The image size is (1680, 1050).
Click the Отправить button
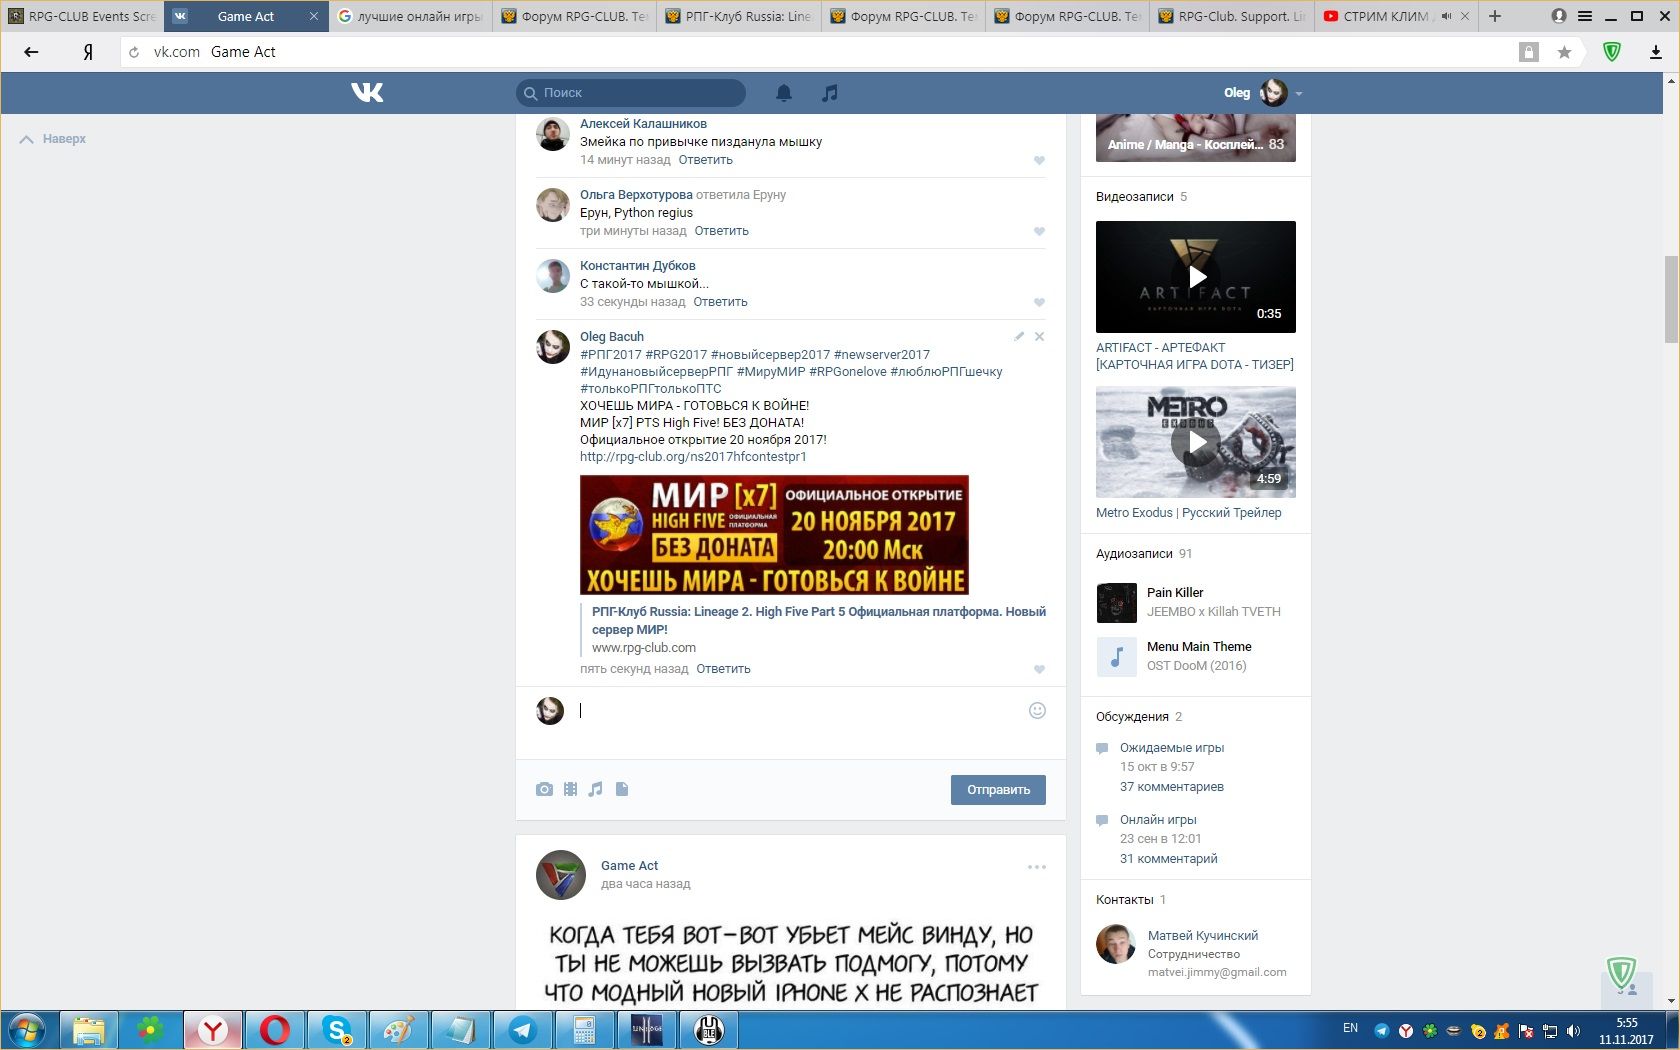998,790
